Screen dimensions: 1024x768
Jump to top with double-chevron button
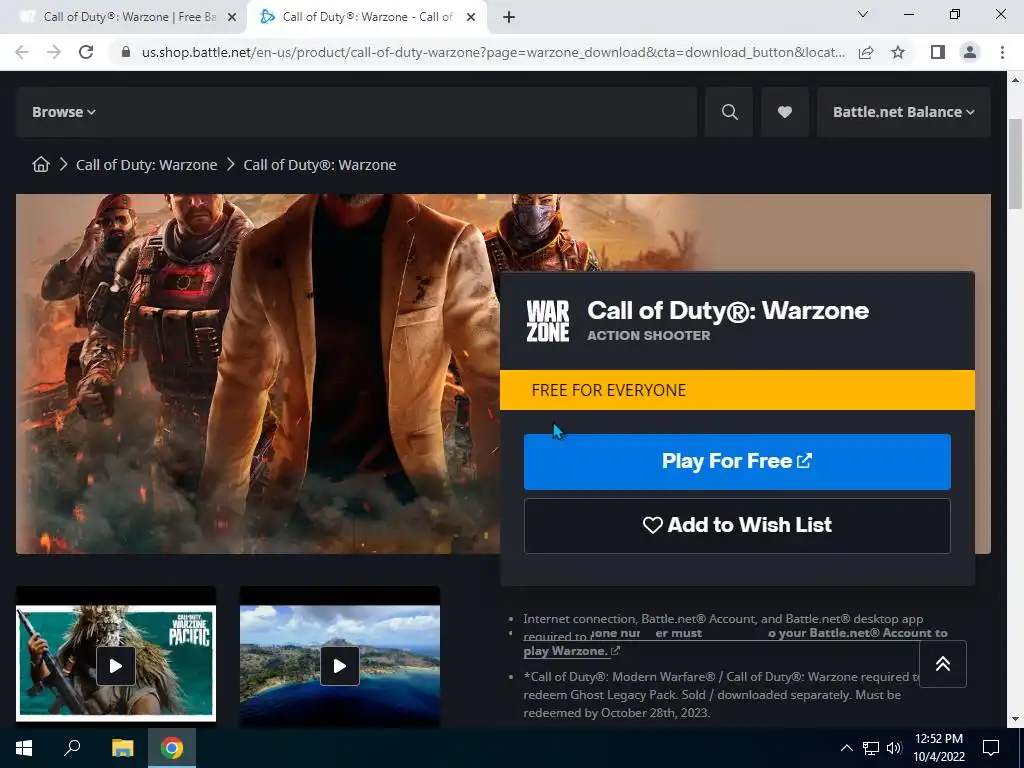pos(942,664)
